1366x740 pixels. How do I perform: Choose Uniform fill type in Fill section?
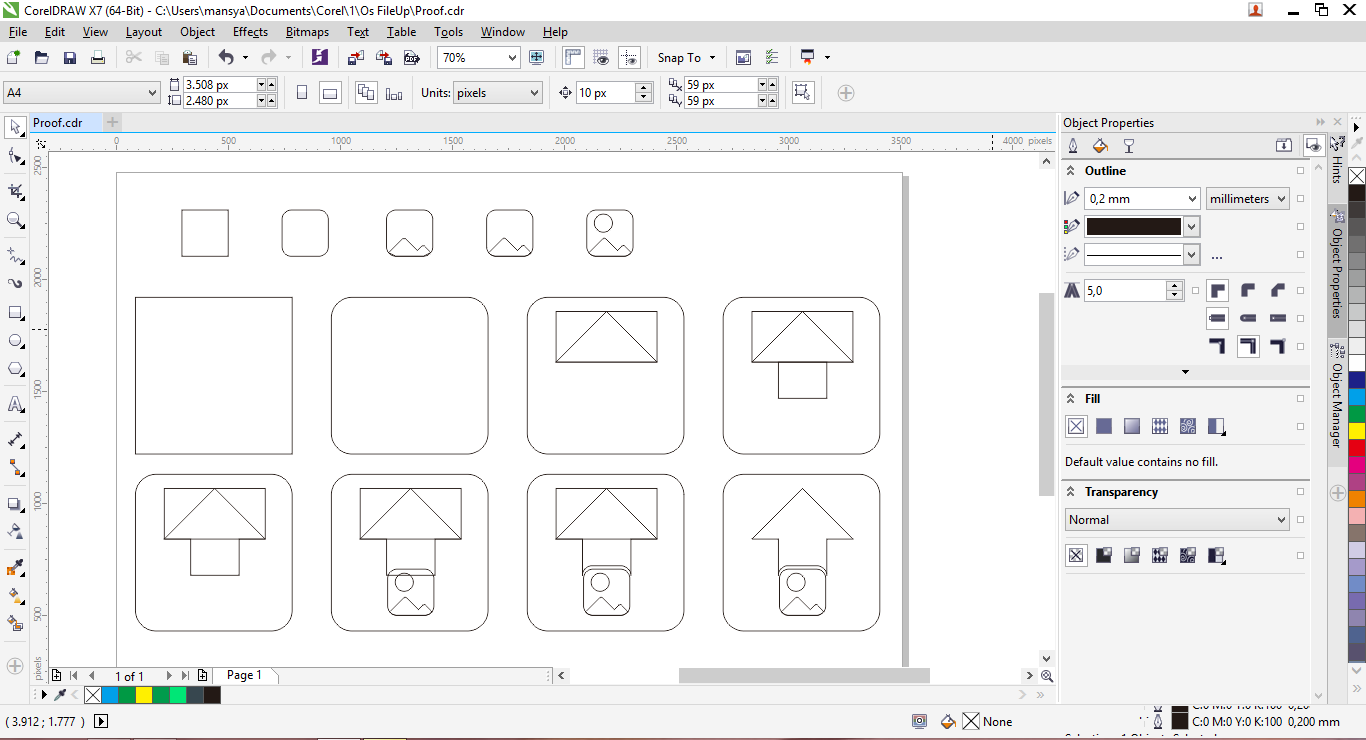(x=1104, y=426)
